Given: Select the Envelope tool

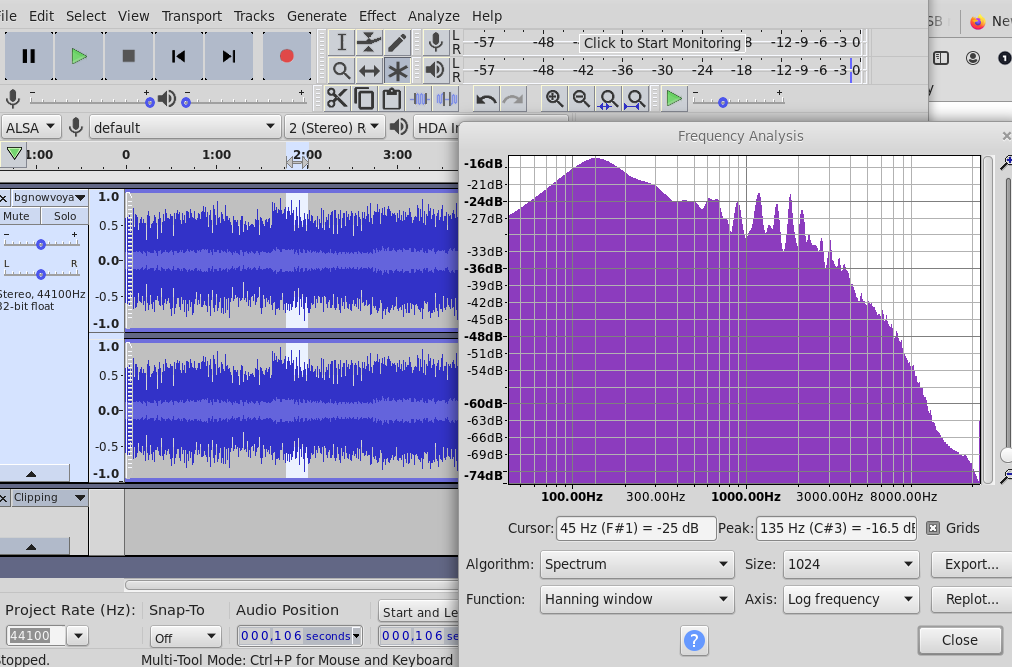Looking at the screenshot, I should (x=369, y=43).
